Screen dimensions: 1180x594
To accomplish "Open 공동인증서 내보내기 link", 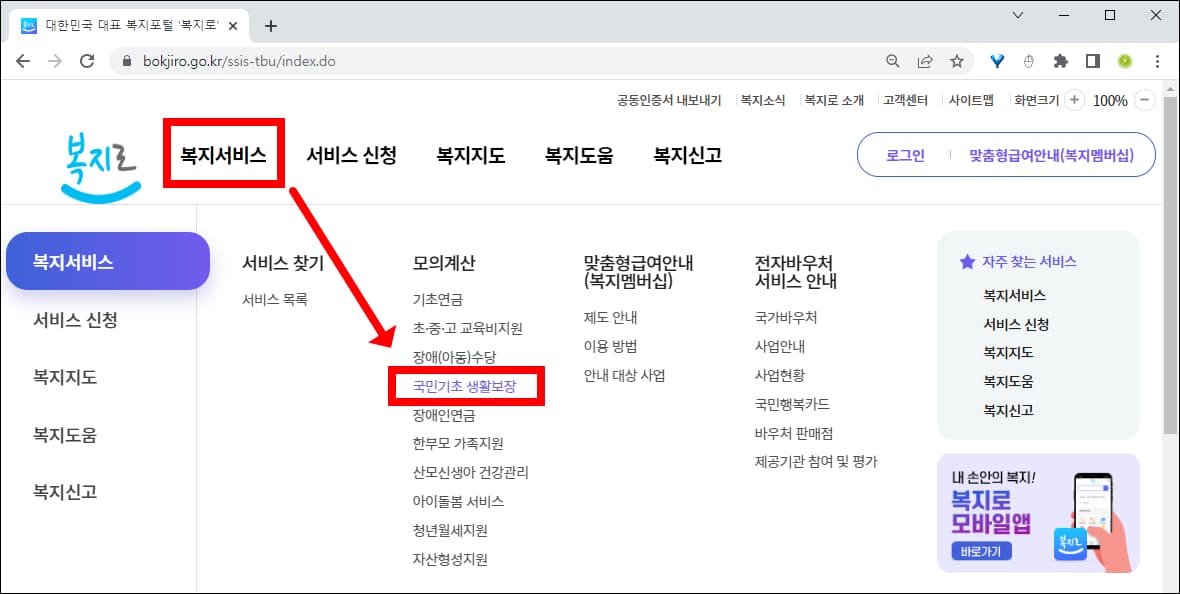I will (x=669, y=100).
